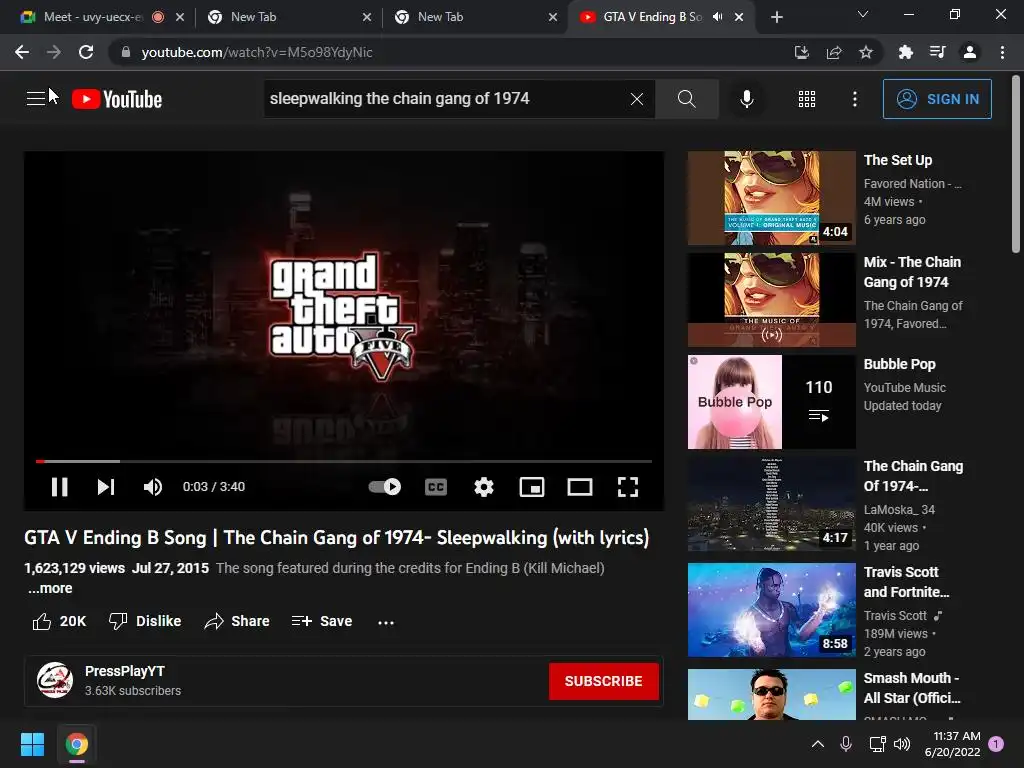Show hidden system tray icons
1024x768 pixels.
817,744
